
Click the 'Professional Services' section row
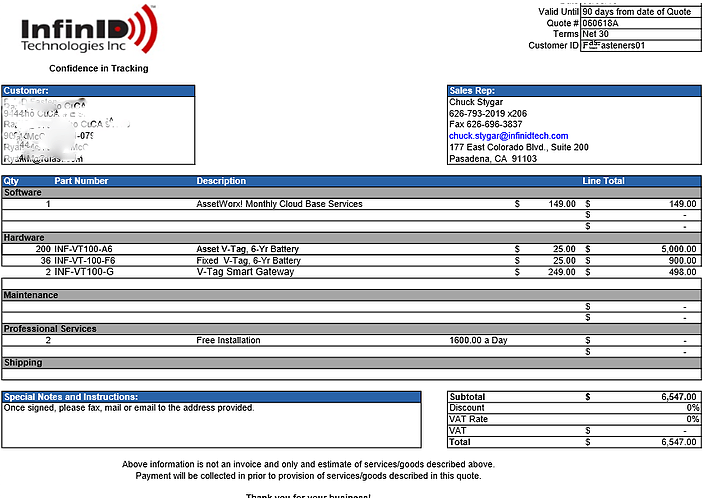click(x=351, y=329)
